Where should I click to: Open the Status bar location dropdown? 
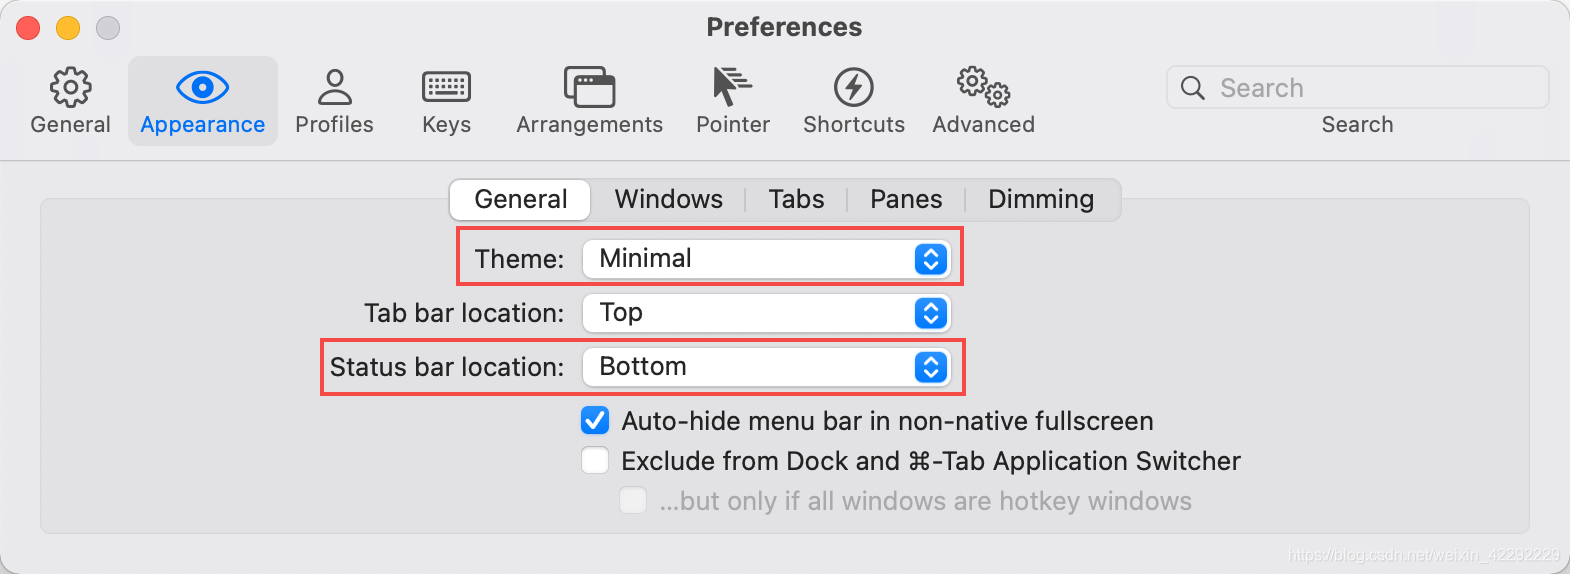tap(766, 367)
